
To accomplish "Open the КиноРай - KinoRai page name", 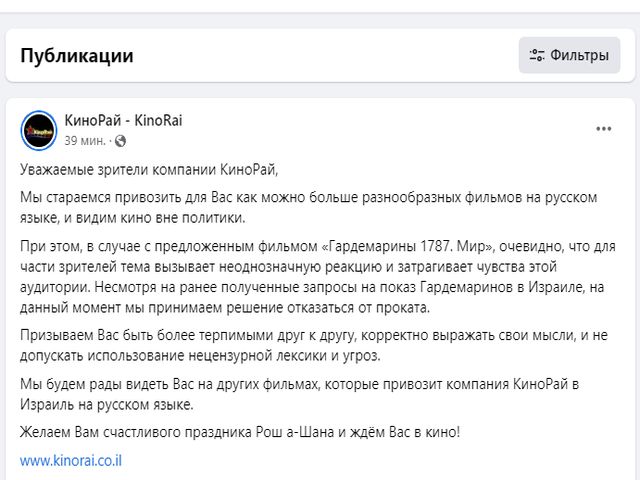I will (x=123, y=120).
